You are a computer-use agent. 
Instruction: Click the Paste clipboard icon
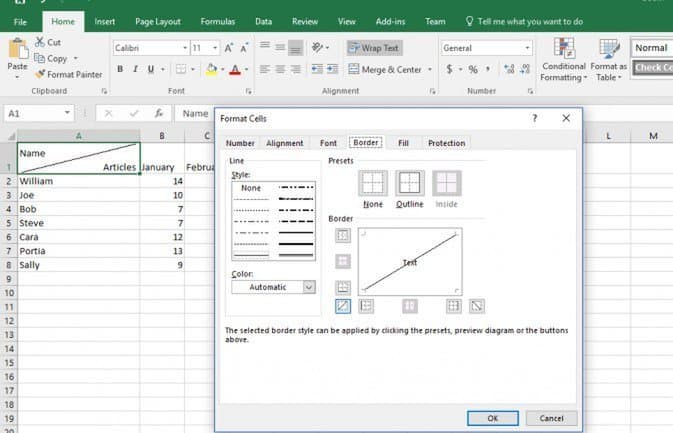[x=18, y=48]
